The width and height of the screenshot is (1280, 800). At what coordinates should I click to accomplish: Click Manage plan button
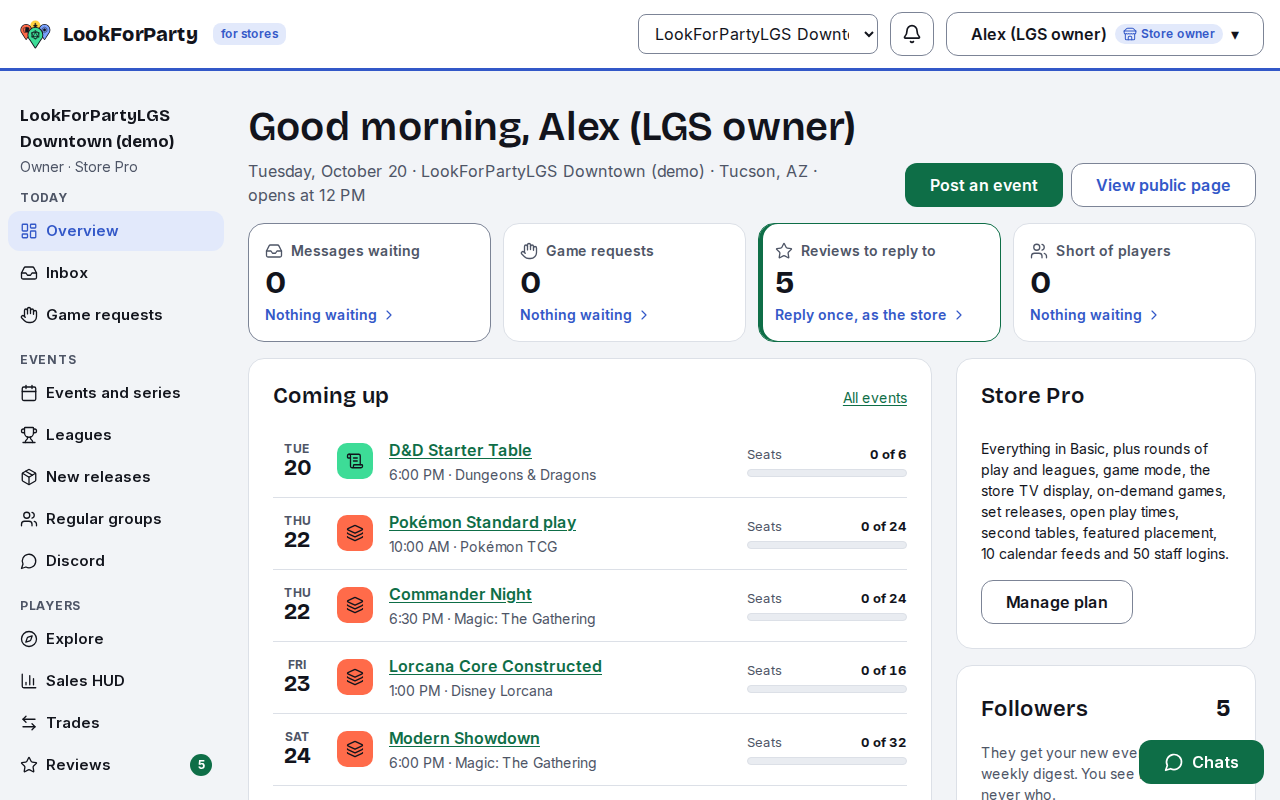click(1057, 602)
